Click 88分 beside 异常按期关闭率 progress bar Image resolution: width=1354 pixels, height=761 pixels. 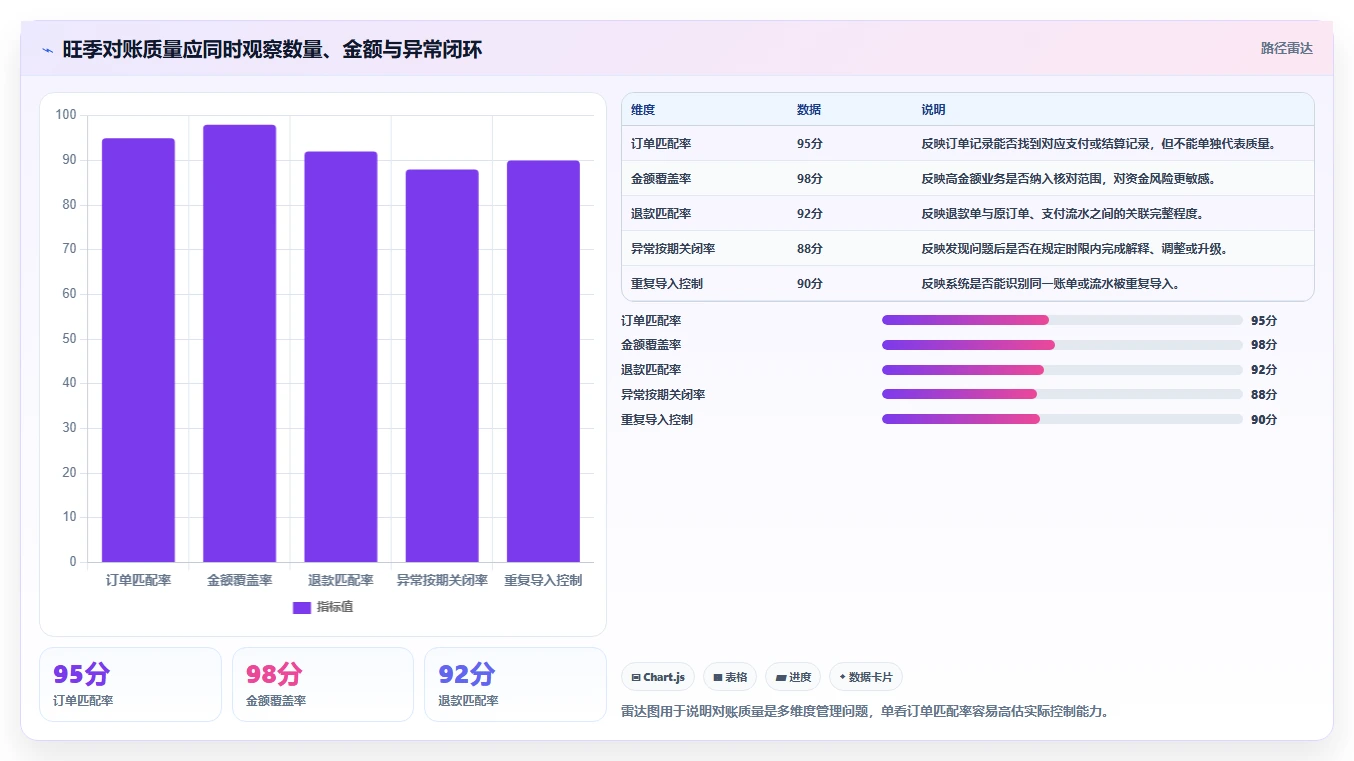click(x=1264, y=395)
